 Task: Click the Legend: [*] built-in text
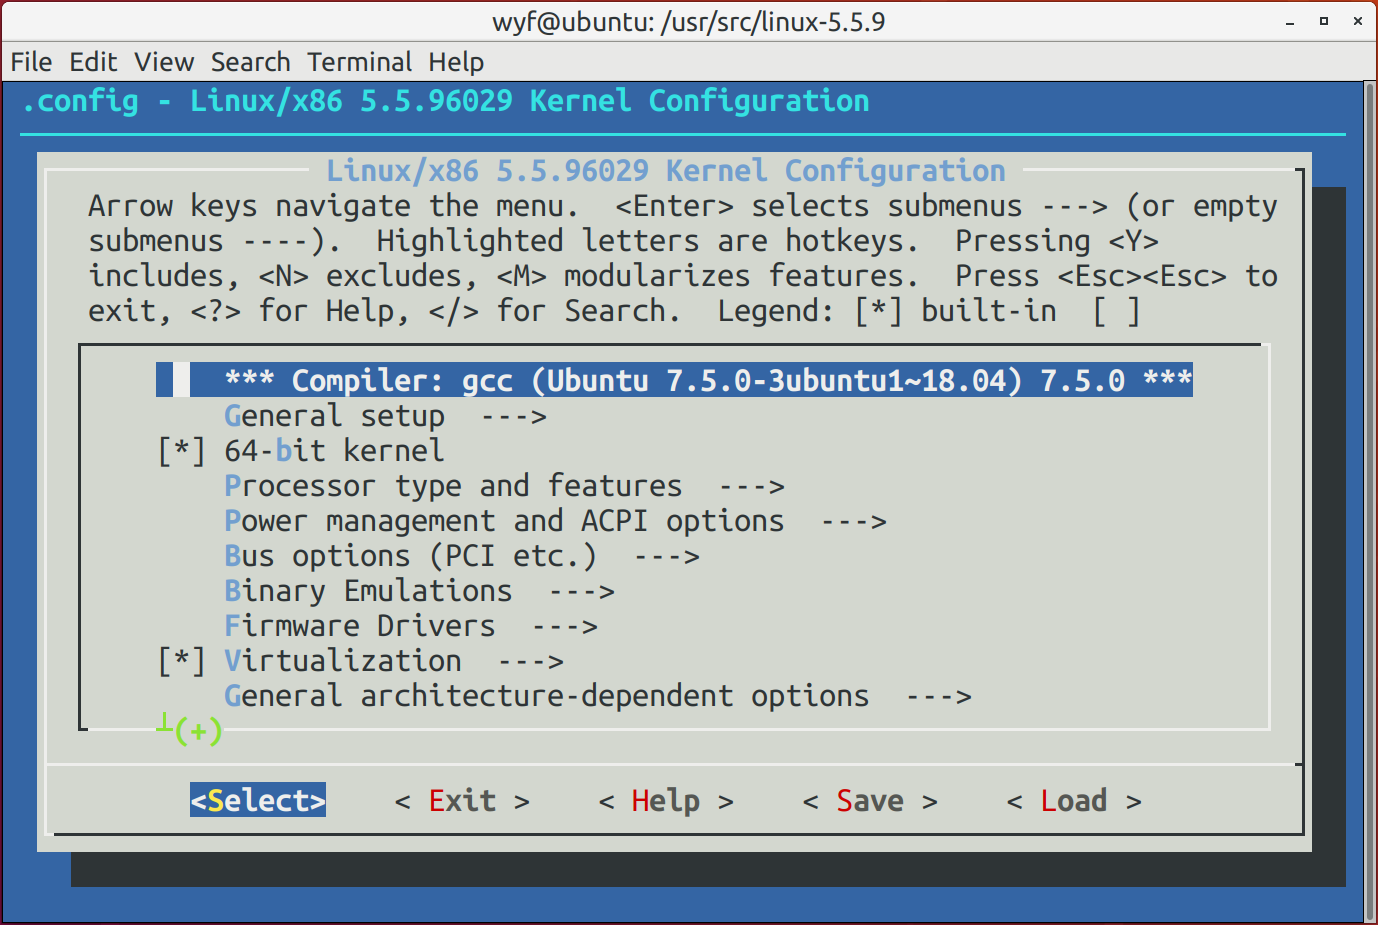click(x=887, y=311)
